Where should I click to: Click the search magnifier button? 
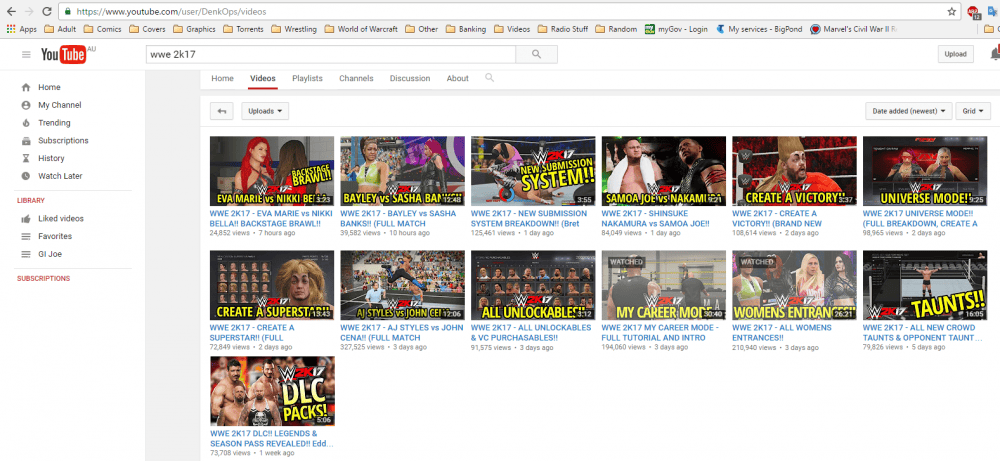coord(536,55)
